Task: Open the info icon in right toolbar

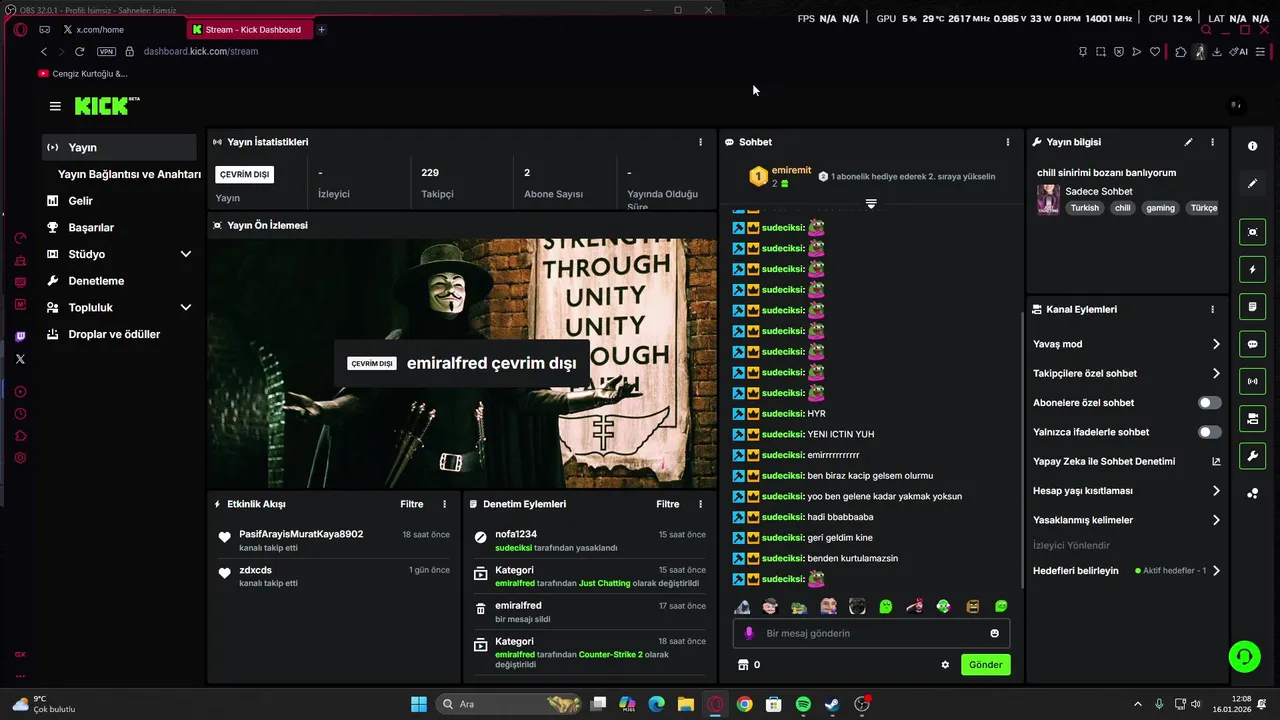Action: [1253, 146]
